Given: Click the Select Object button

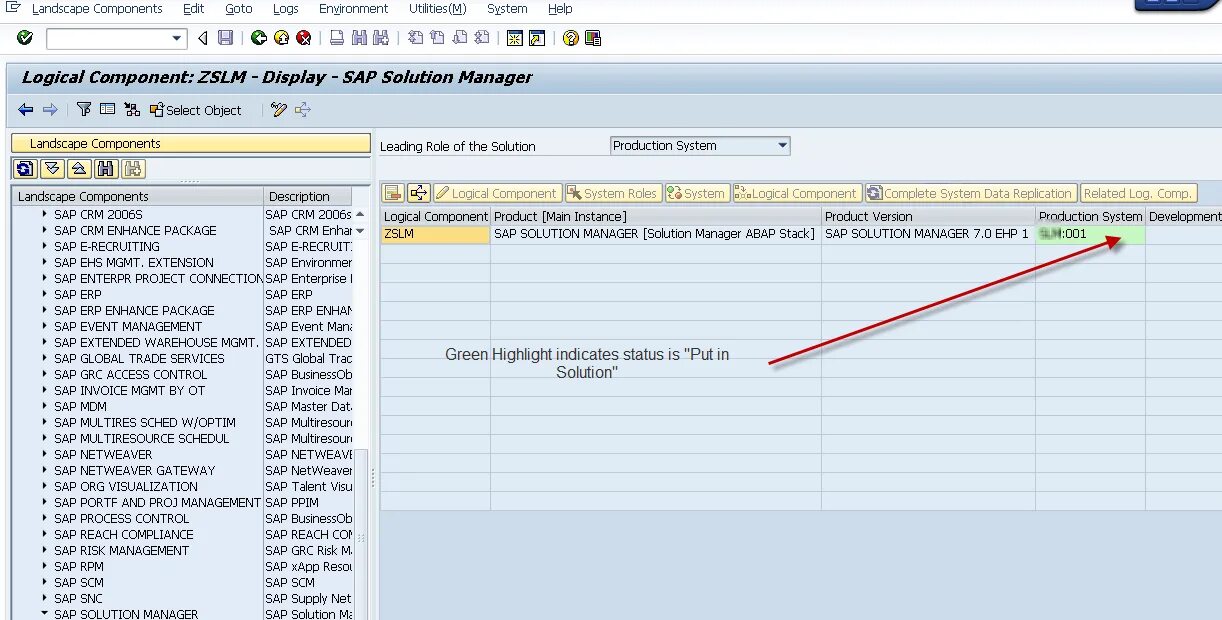Looking at the screenshot, I should (x=196, y=110).
